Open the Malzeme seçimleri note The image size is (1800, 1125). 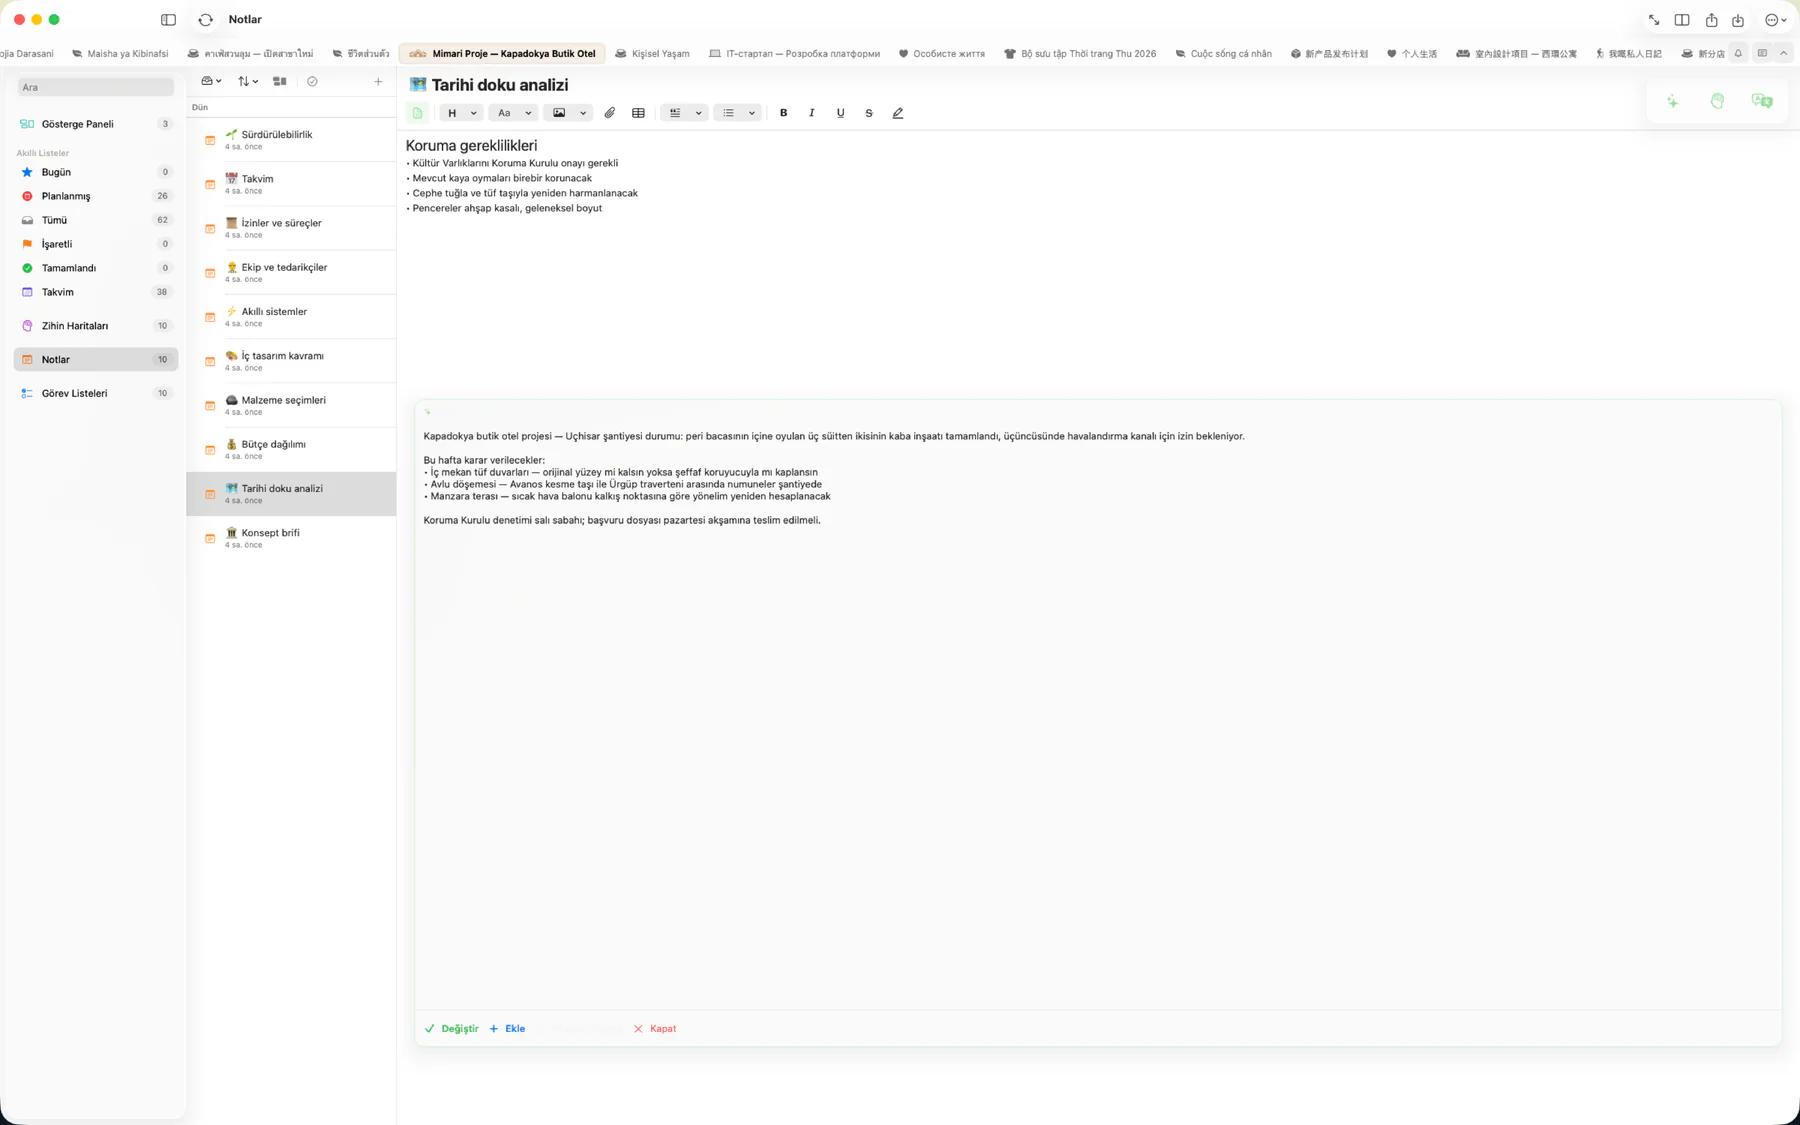point(291,405)
